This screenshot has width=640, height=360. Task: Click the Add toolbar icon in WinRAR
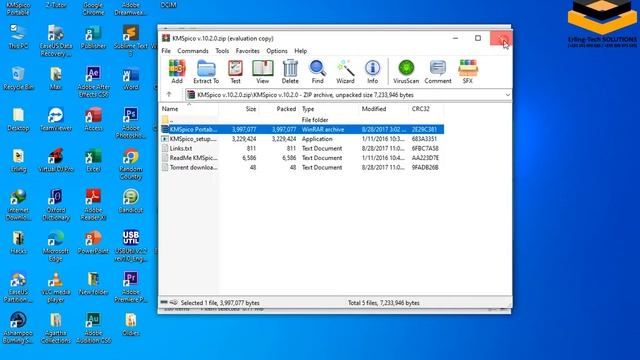(x=177, y=71)
